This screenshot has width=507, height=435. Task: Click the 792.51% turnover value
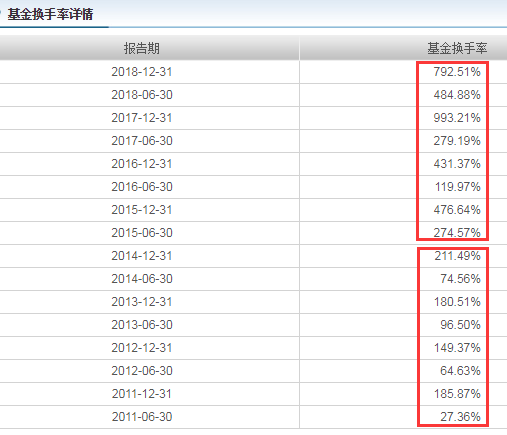click(x=457, y=72)
